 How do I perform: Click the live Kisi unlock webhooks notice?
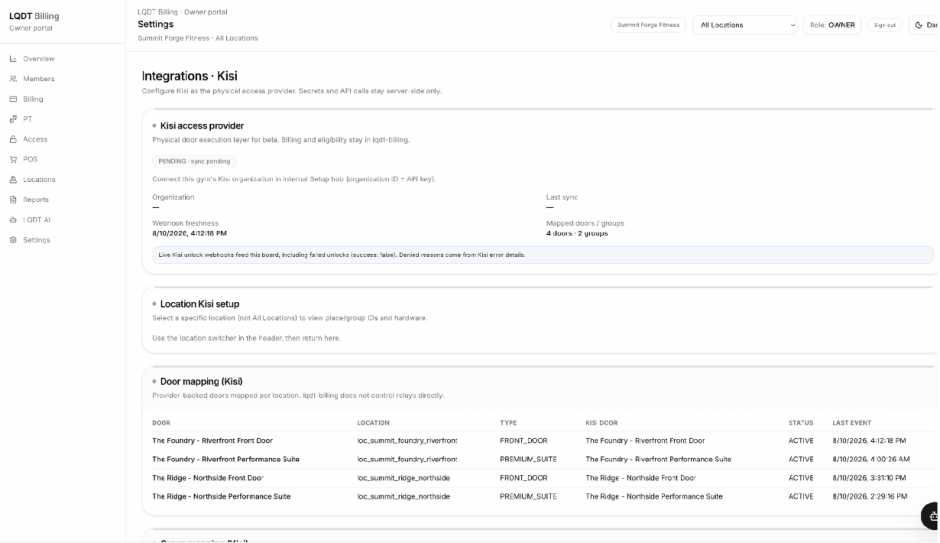[x=543, y=255]
